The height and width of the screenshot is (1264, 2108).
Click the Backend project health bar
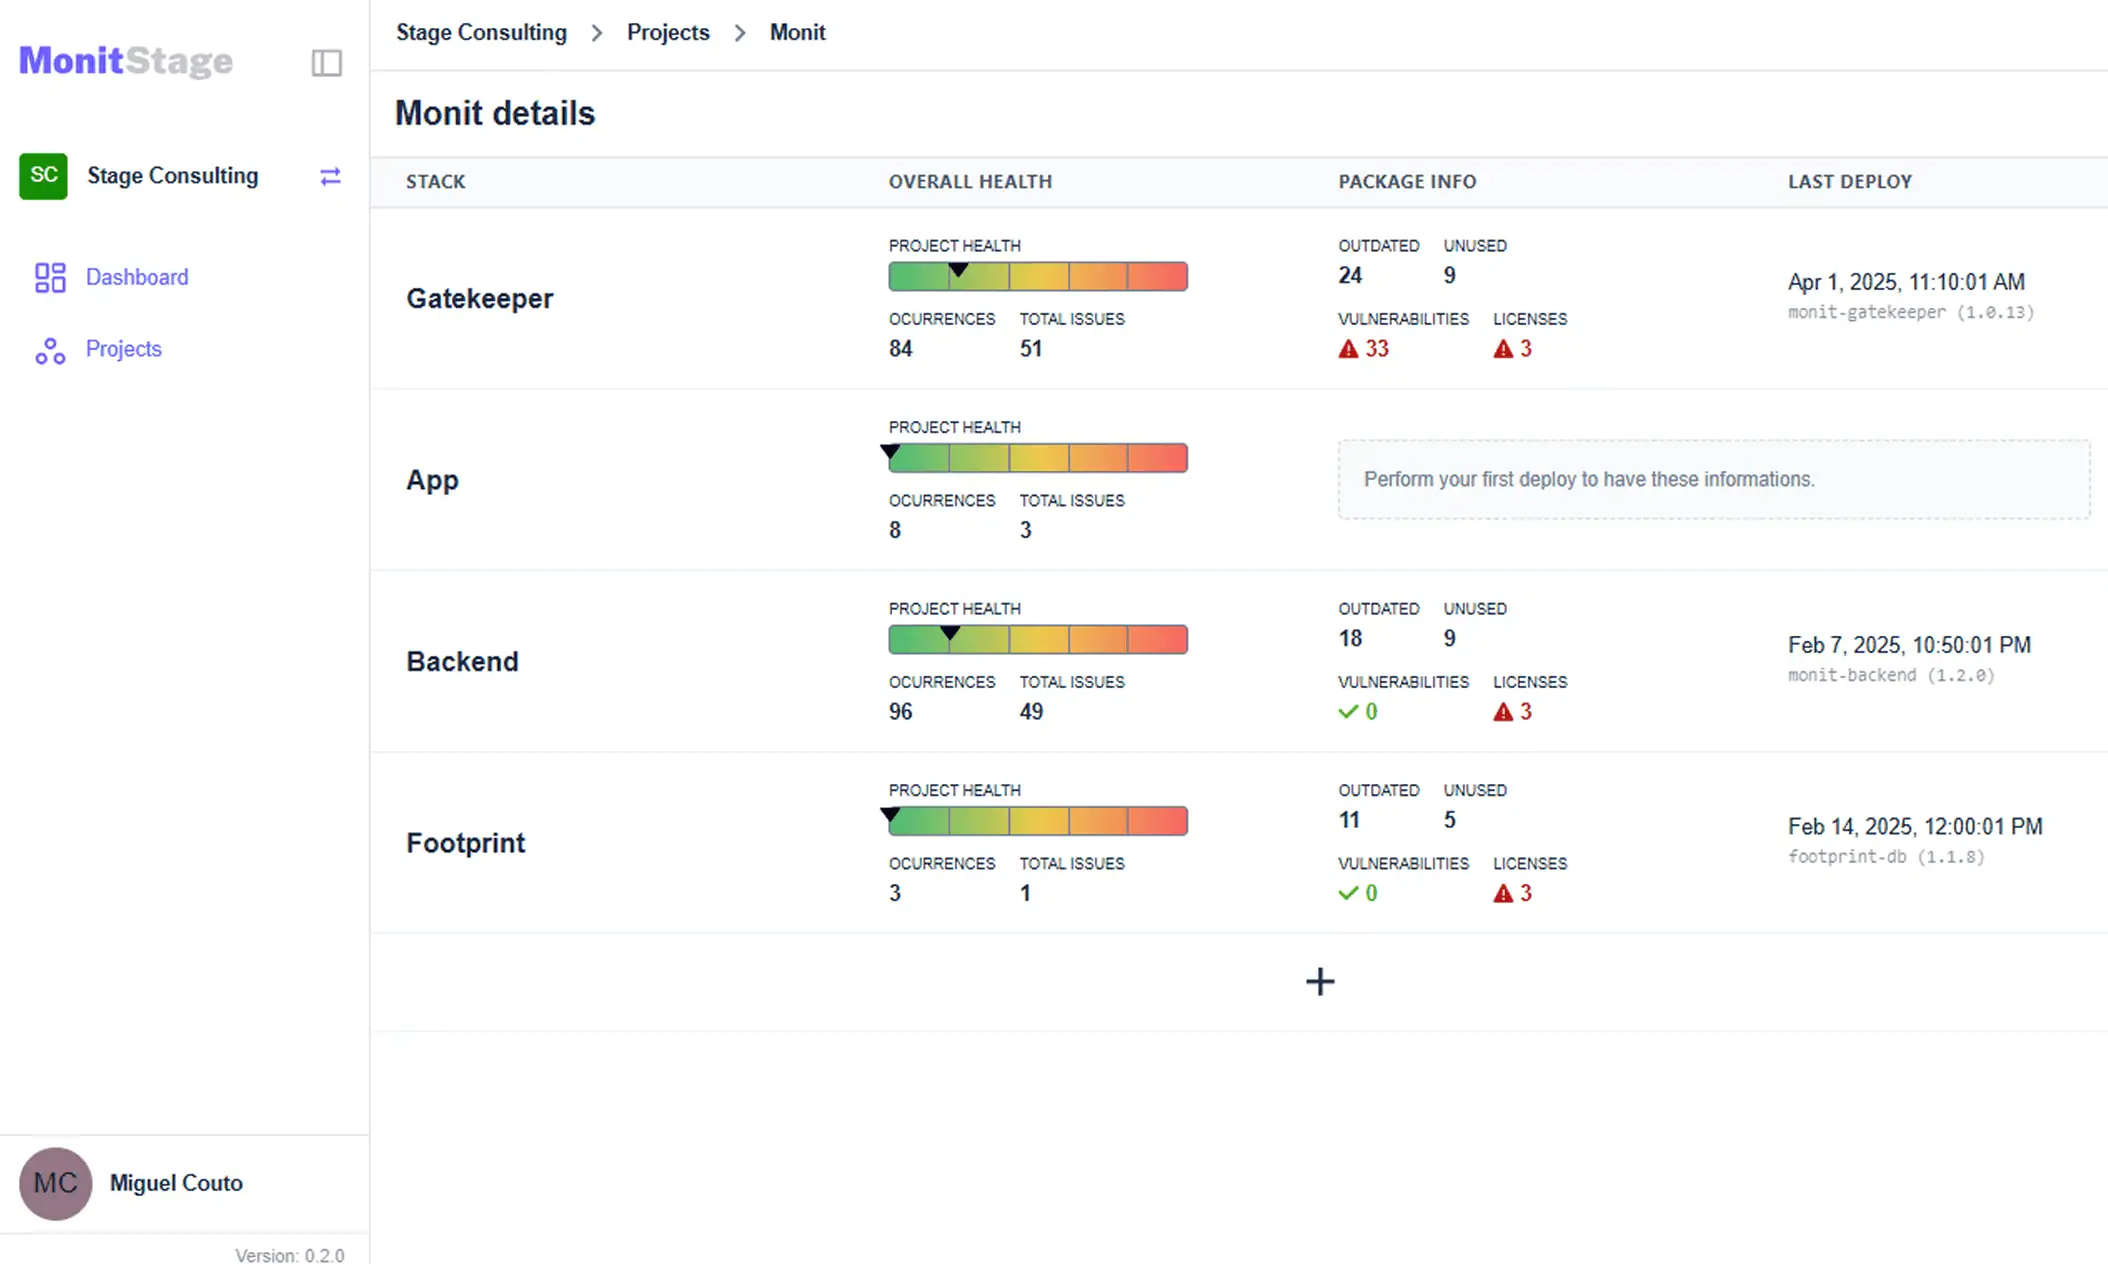[x=1037, y=640]
